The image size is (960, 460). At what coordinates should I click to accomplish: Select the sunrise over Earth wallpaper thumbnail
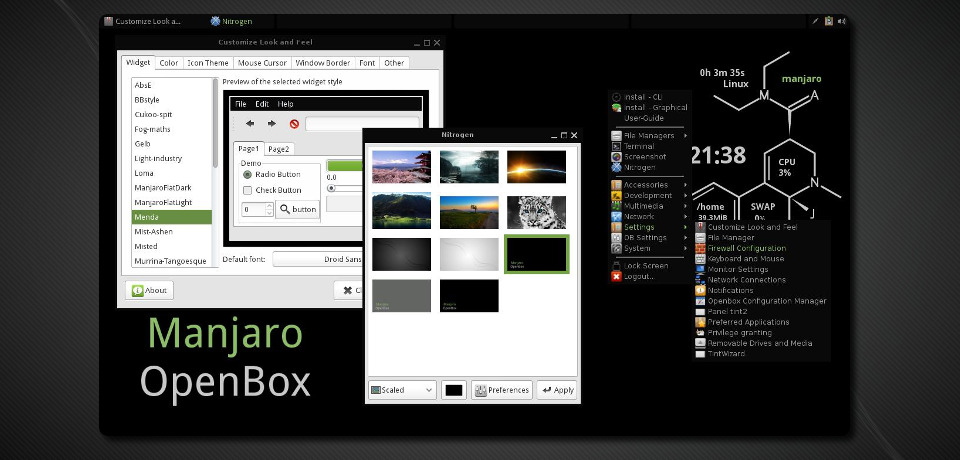pos(536,167)
